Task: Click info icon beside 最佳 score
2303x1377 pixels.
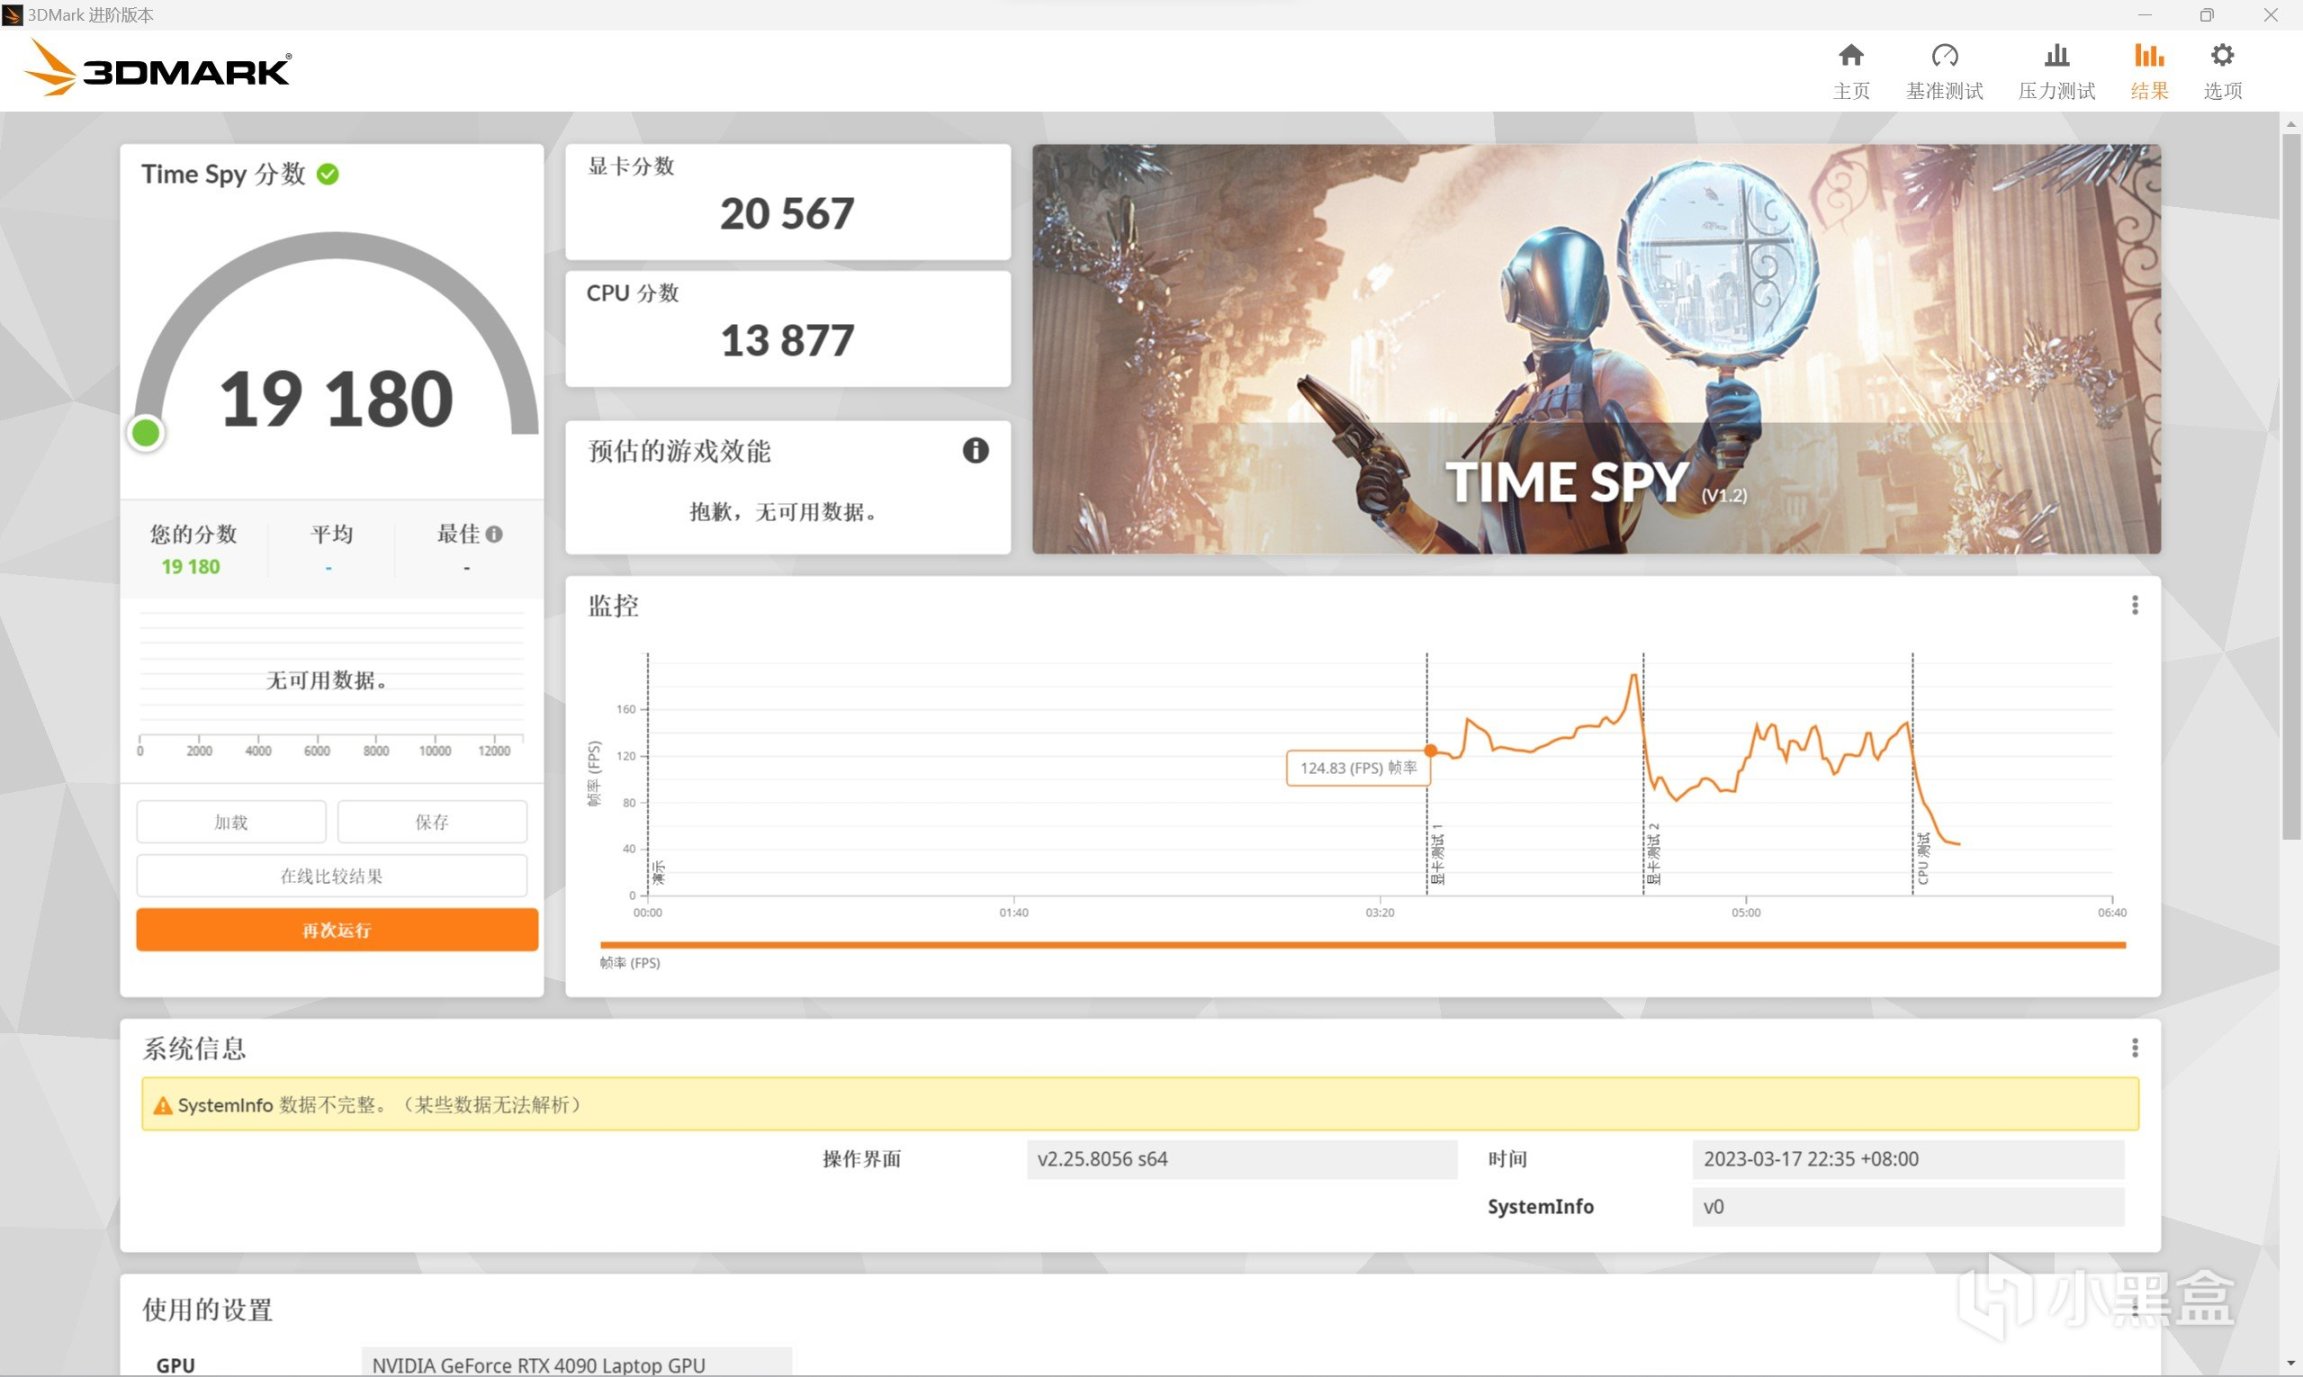Action: pos(494,534)
